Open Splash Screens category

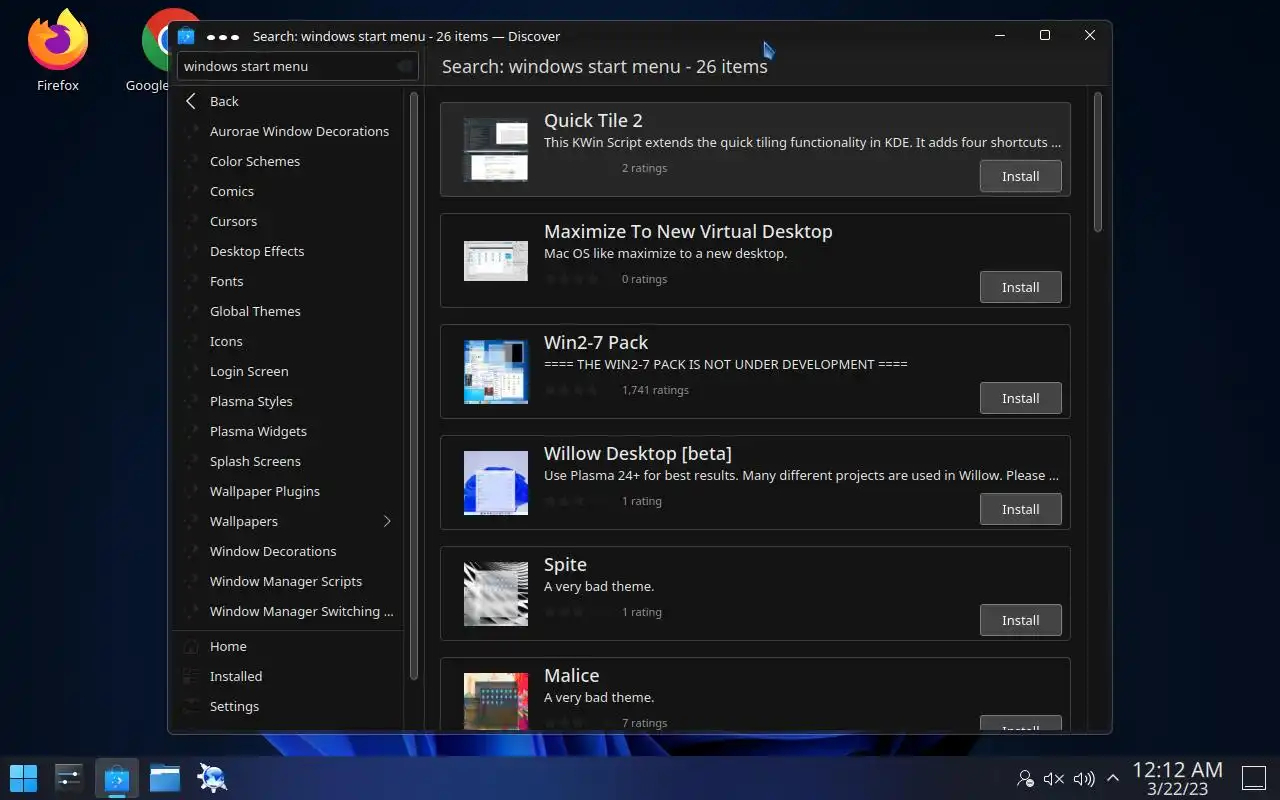288,461
